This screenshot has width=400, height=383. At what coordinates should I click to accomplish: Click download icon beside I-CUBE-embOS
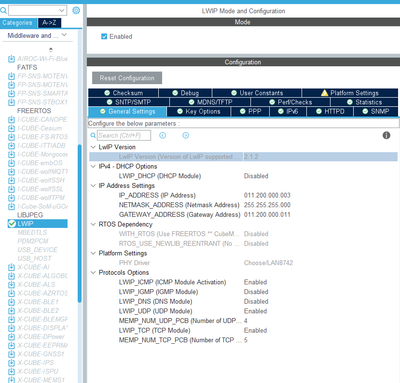(x=11, y=163)
